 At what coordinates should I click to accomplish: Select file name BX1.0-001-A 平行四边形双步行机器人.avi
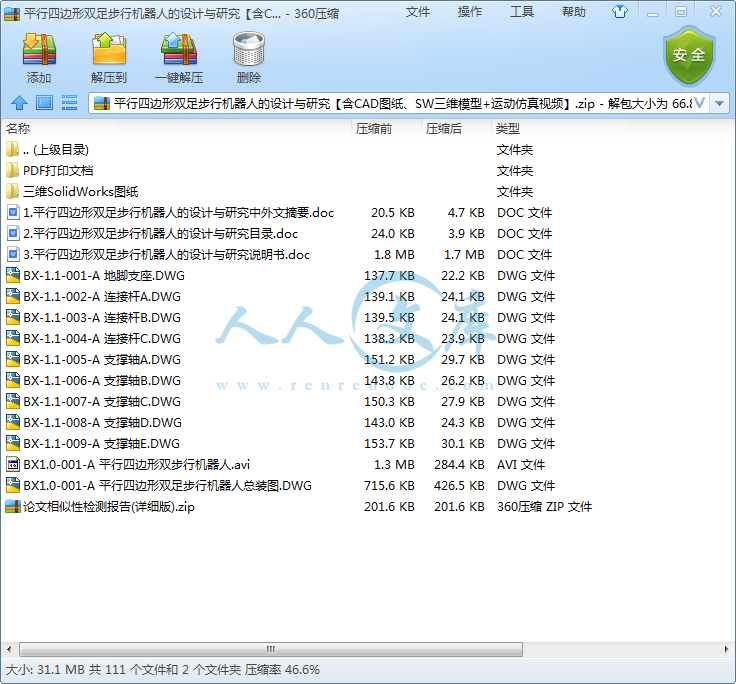136,464
